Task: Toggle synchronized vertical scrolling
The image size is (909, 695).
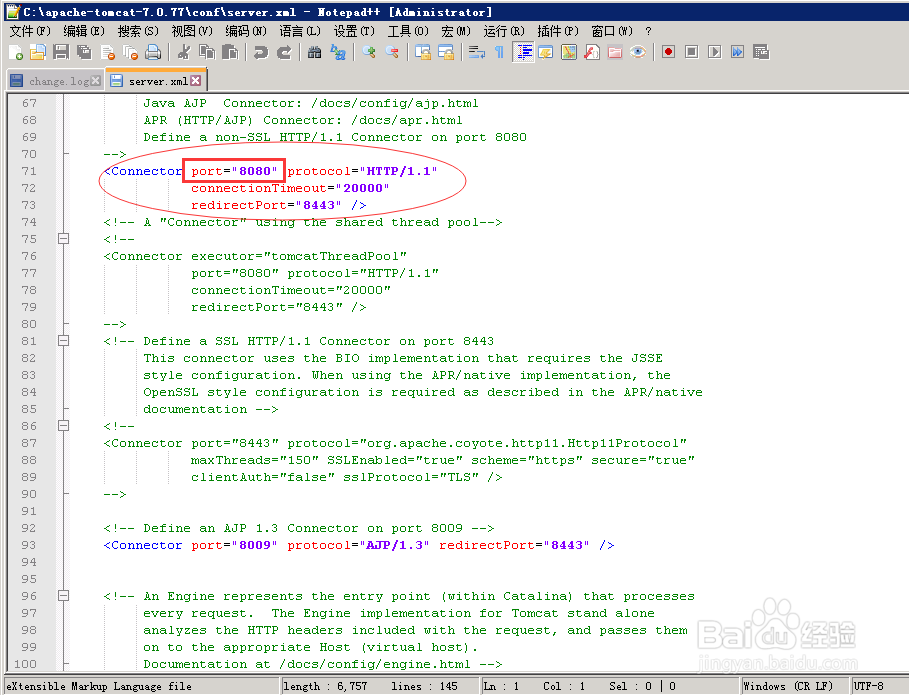Action: (x=423, y=52)
